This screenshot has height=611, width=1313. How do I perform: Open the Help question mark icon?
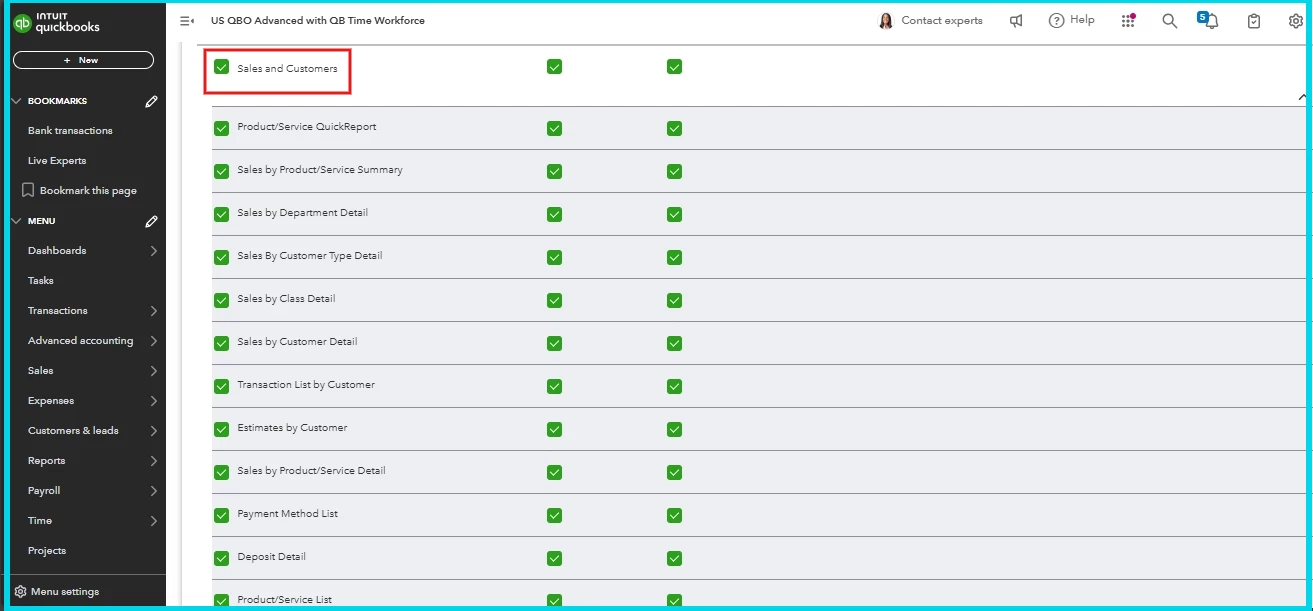(x=1056, y=21)
